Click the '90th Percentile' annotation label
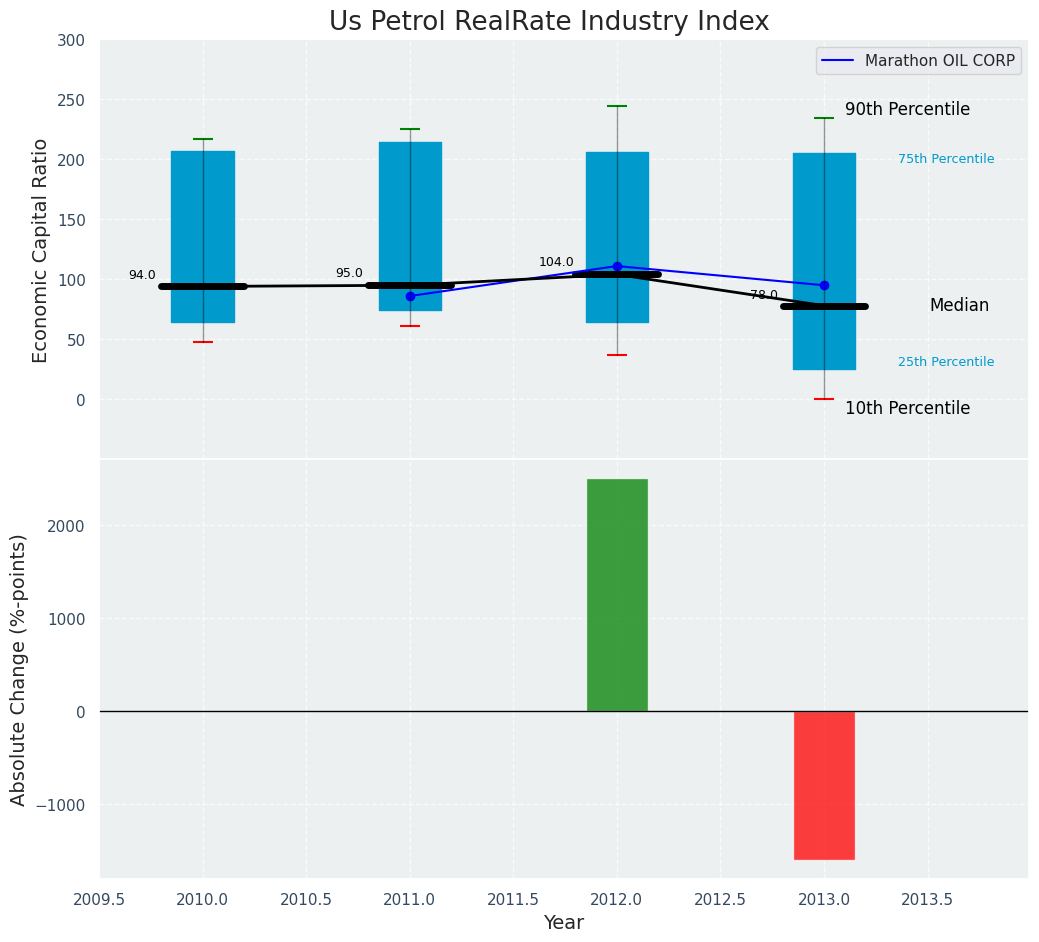The height and width of the screenshot is (942, 1039). (907, 109)
